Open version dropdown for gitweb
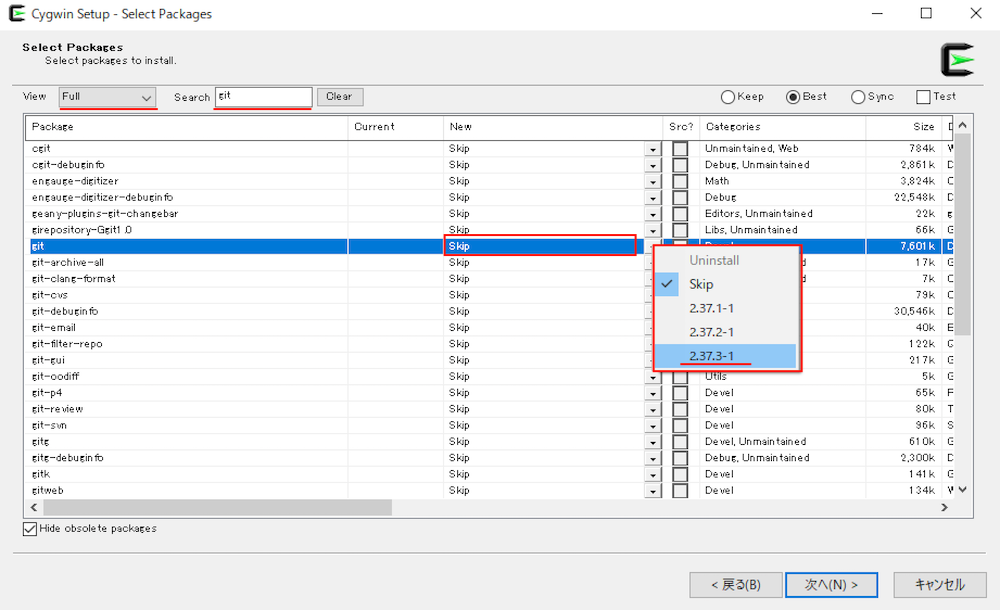 coord(653,491)
